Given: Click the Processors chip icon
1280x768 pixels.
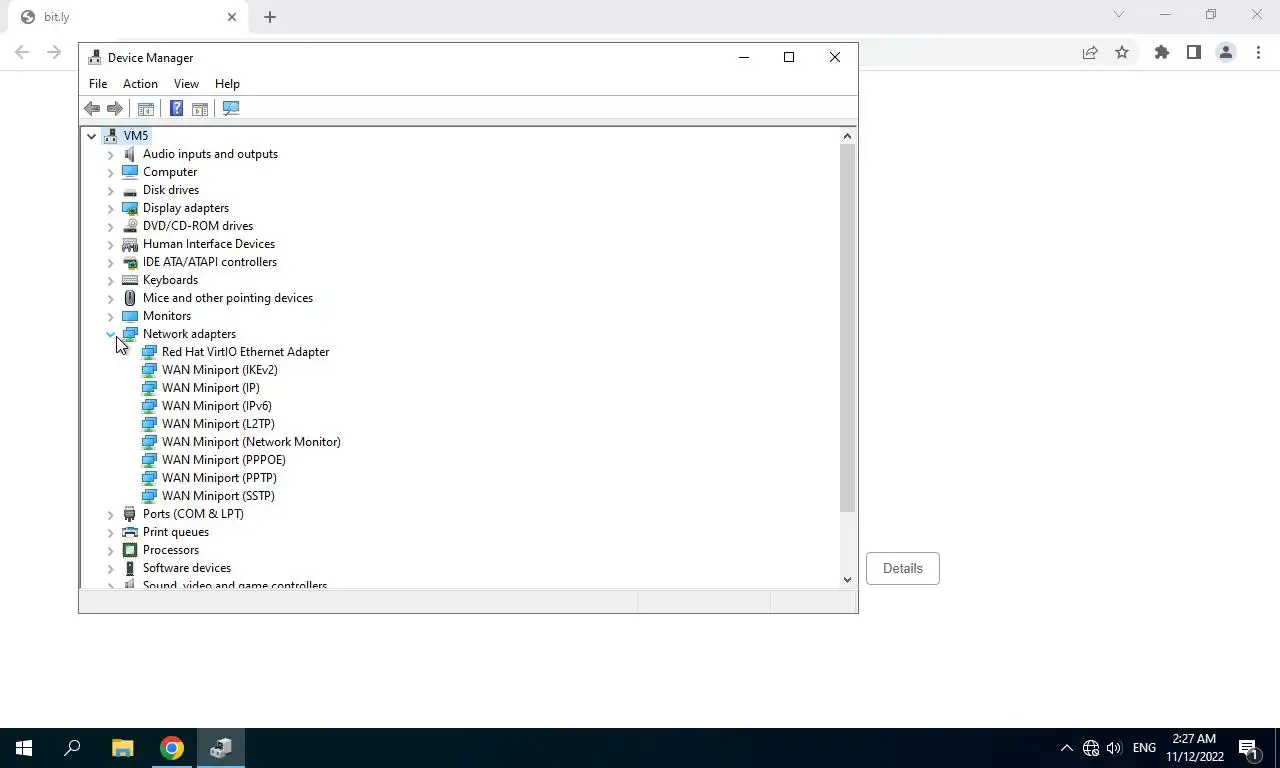Looking at the screenshot, I should point(129,550).
